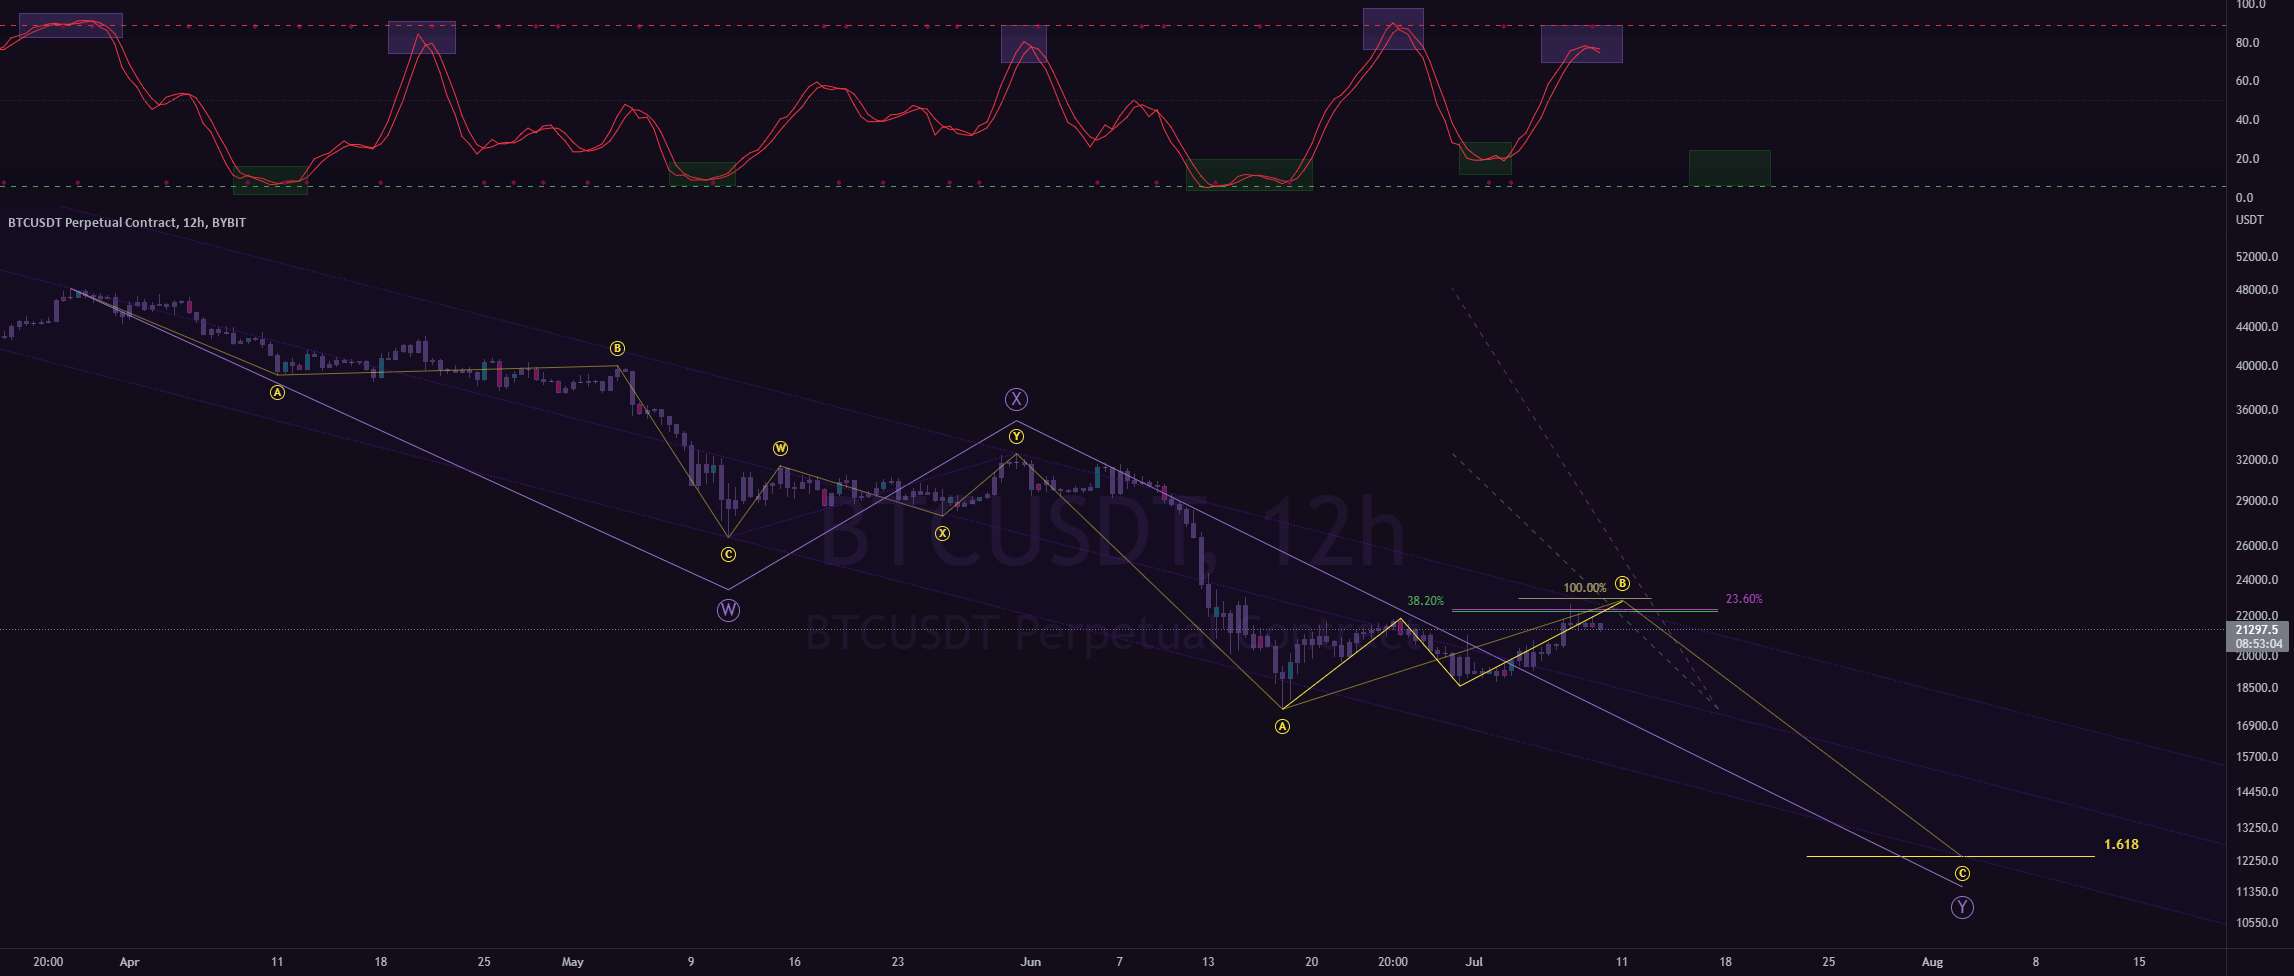The width and height of the screenshot is (2294, 976).
Task: Click the oscillator 0.0 scale value
Action: (x=2244, y=198)
